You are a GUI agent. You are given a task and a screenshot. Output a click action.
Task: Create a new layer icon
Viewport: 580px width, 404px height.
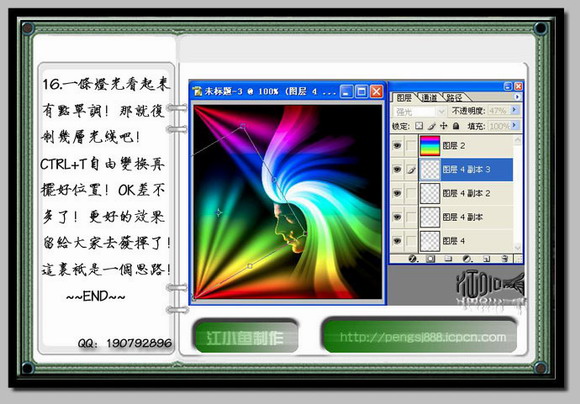pos(486,259)
